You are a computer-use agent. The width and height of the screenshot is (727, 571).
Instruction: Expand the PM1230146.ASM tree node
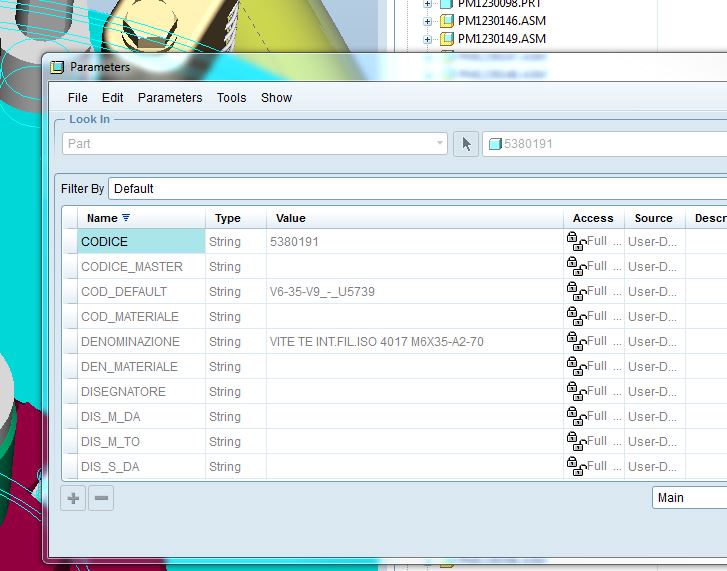[427, 21]
